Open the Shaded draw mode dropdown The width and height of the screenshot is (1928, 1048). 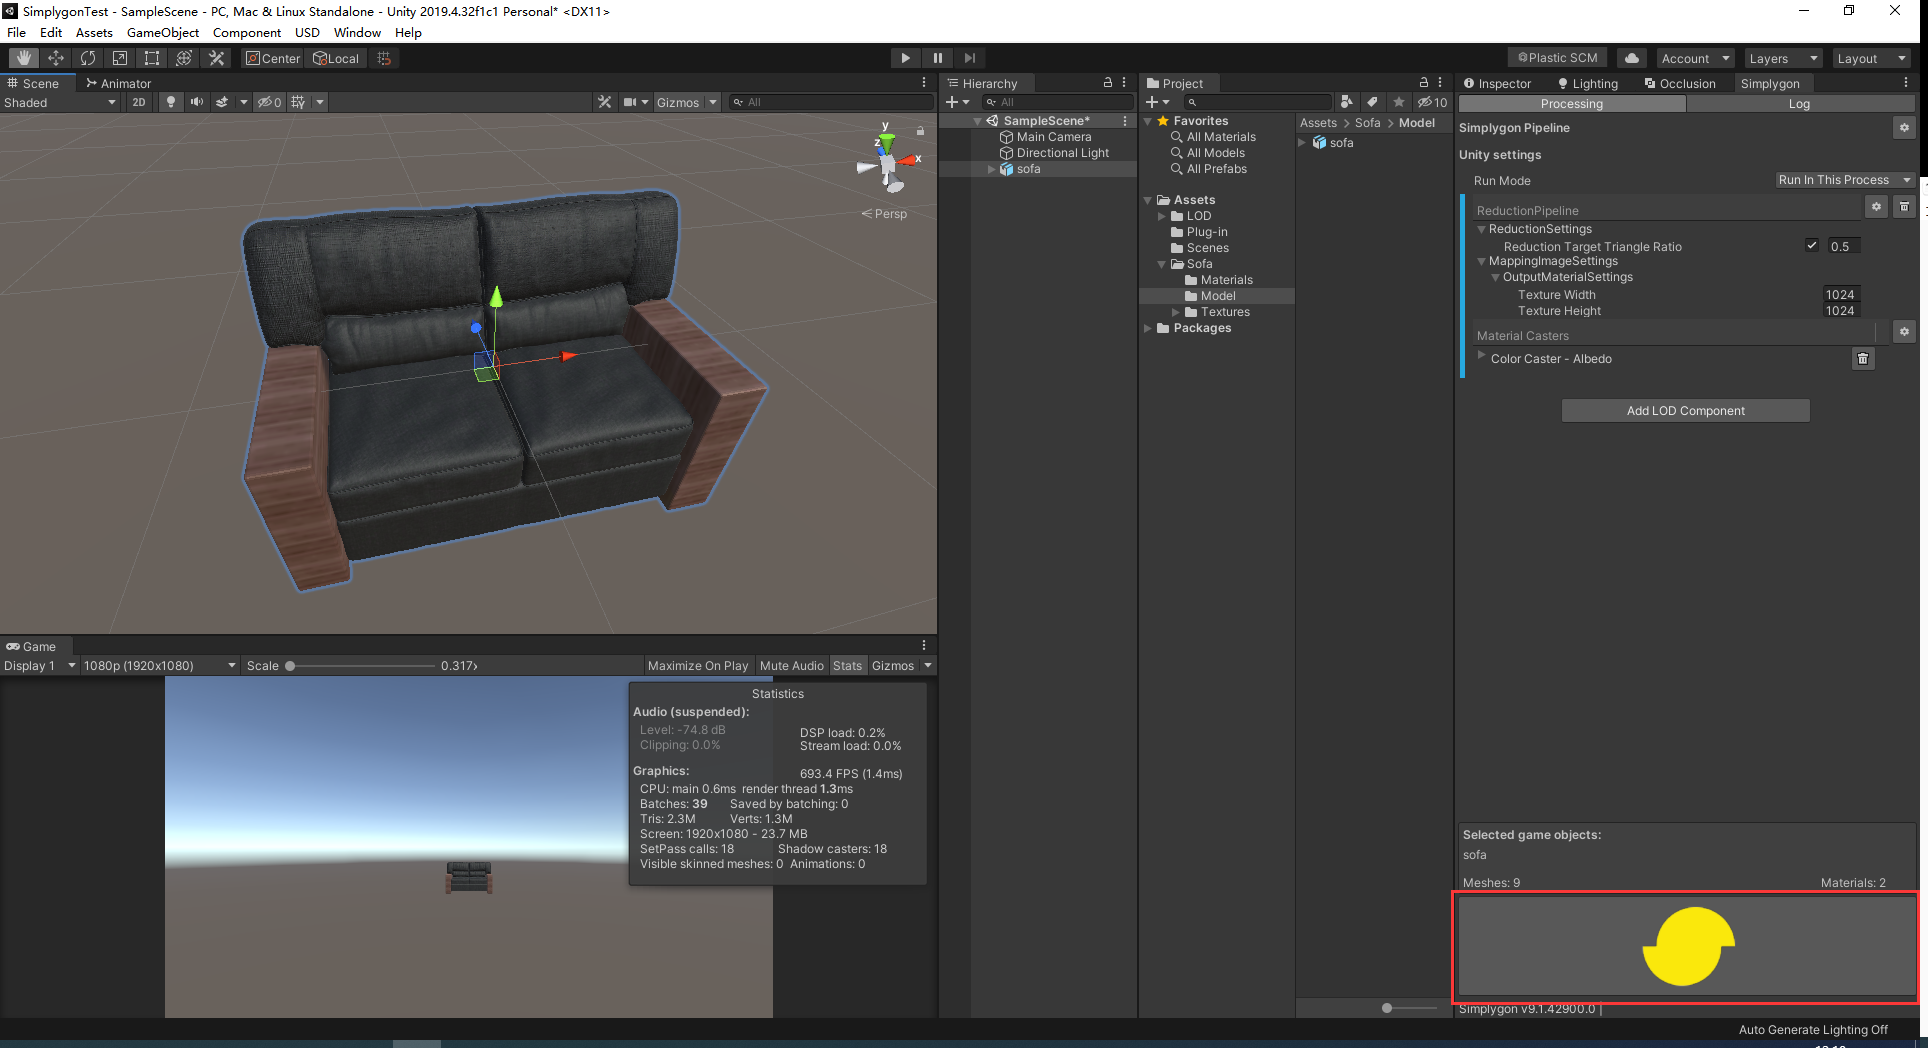tap(60, 102)
